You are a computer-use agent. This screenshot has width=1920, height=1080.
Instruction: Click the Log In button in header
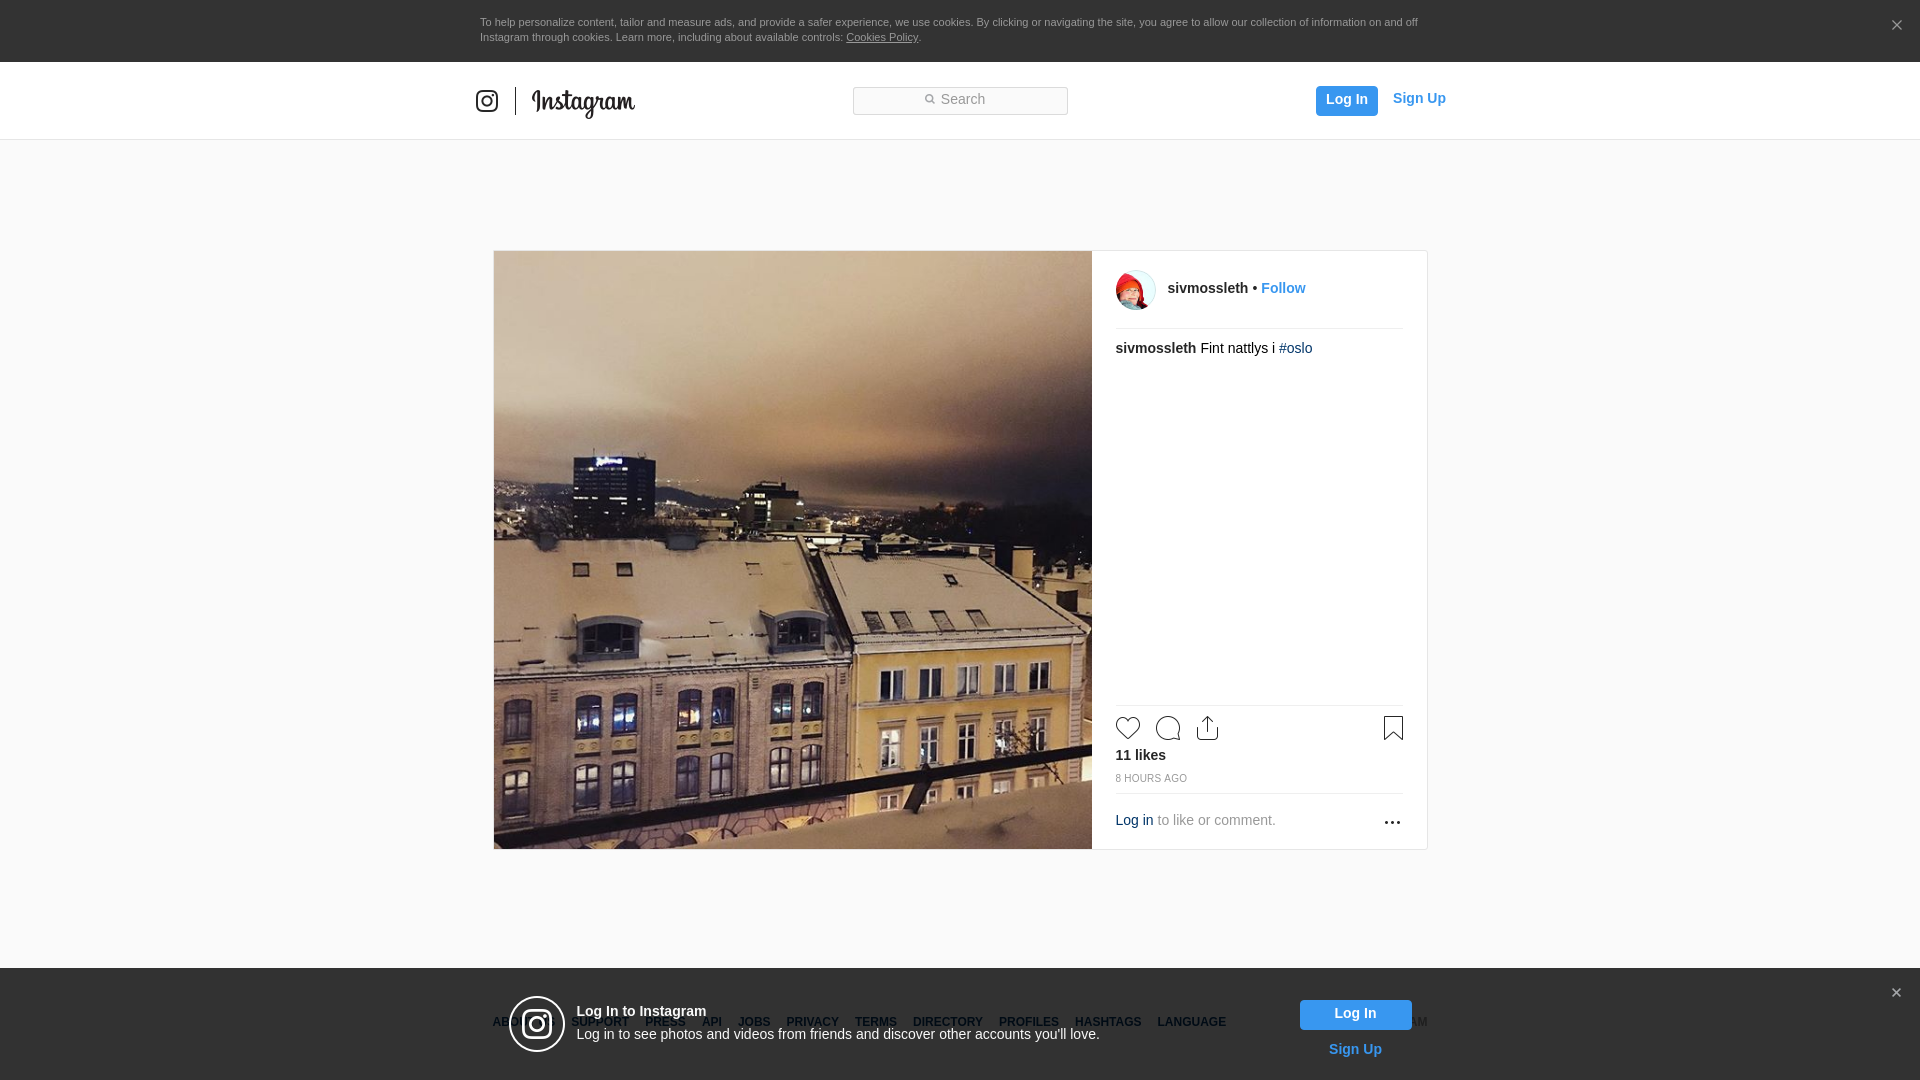[x=1346, y=100]
